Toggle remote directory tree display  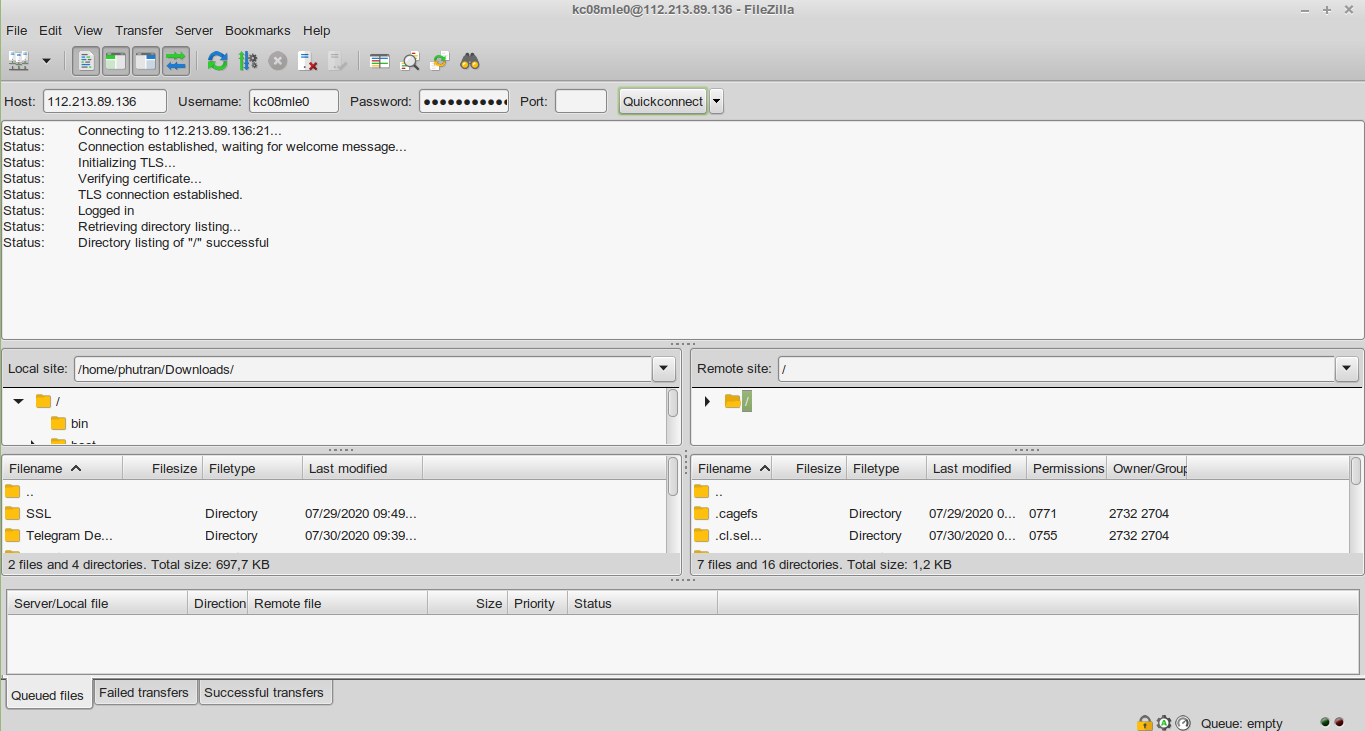[146, 61]
